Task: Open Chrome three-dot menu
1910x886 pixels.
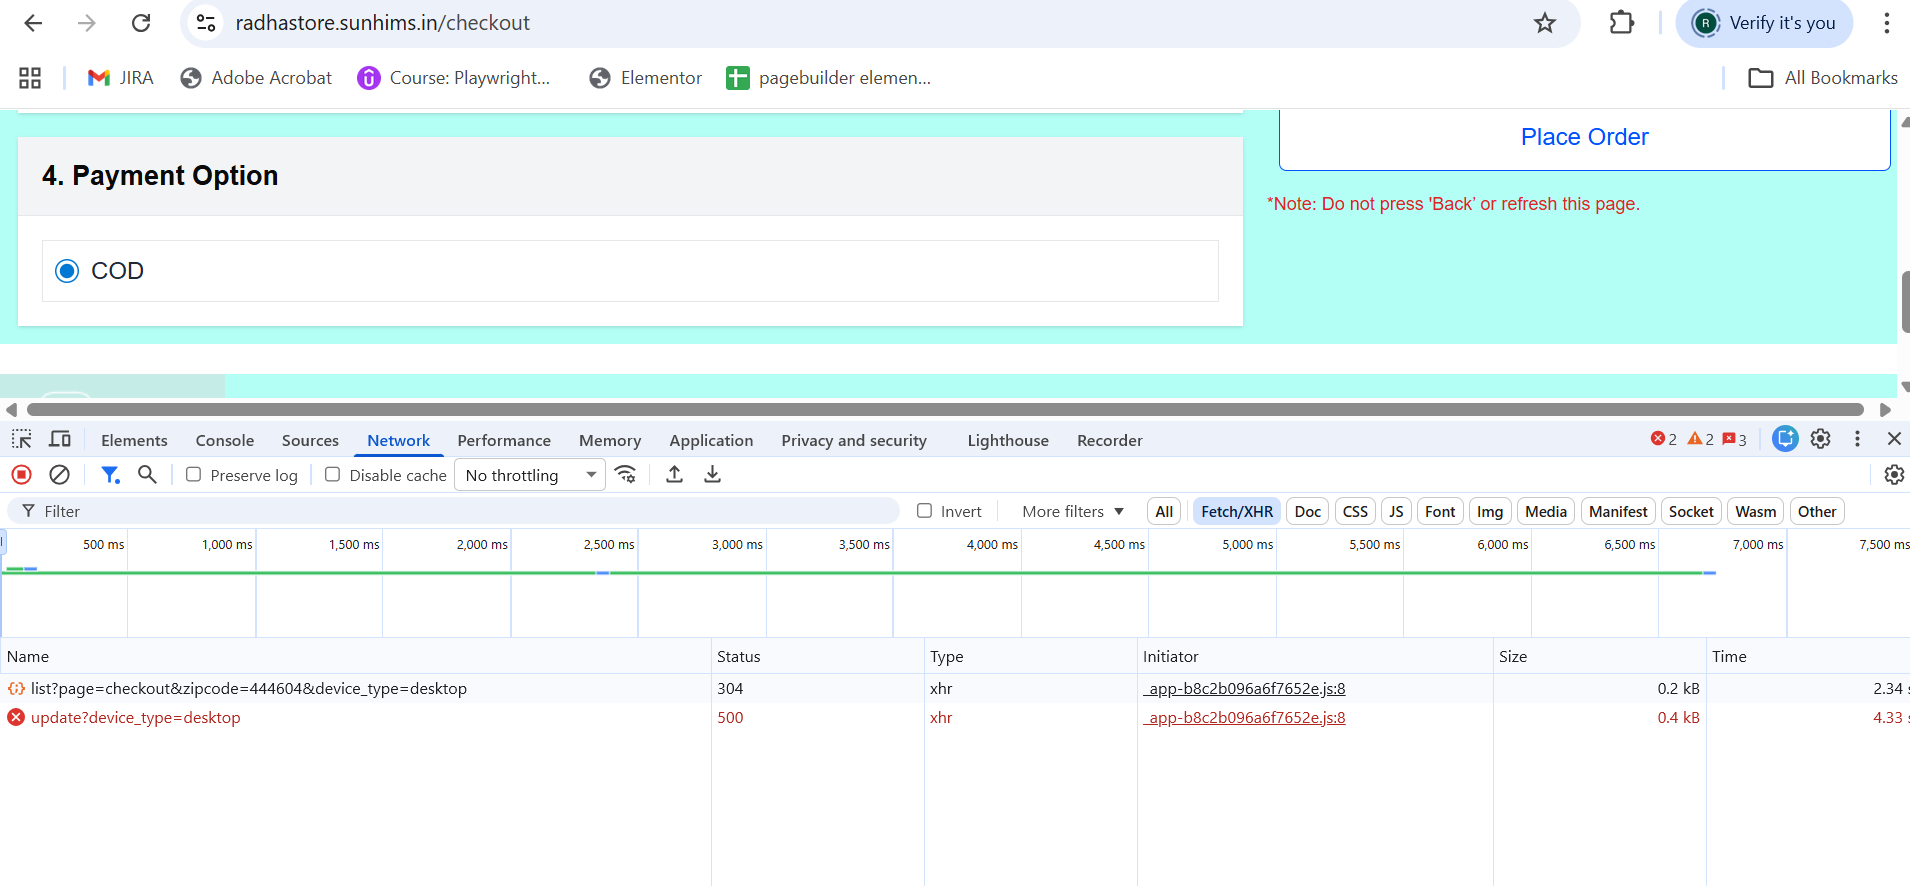Action: 1886,23
